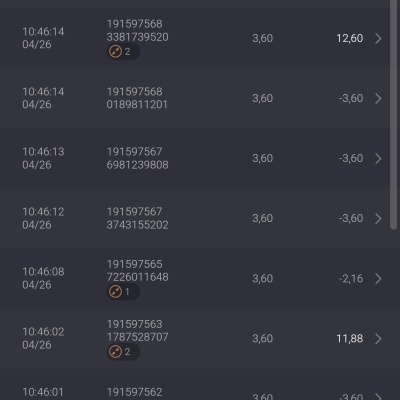The image size is (400, 400).
Task: Select the 10:46:02 timestamp row
Action: (195, 338)
